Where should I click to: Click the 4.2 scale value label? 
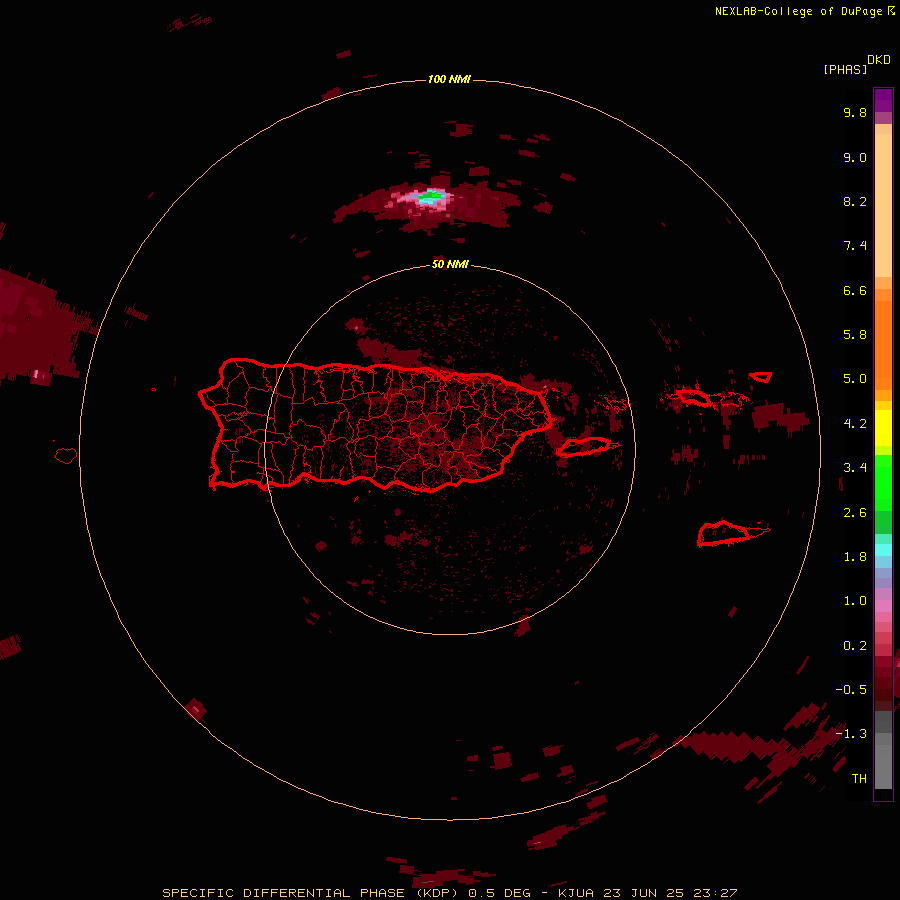855,424
